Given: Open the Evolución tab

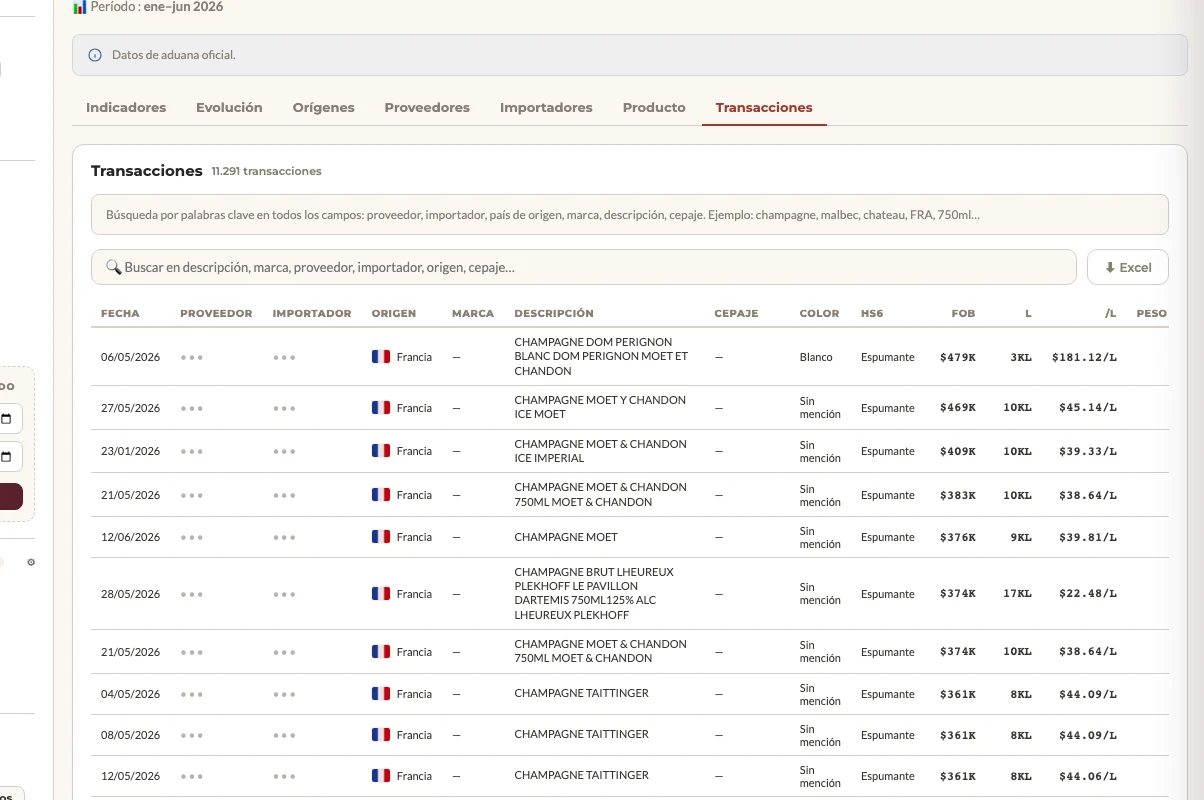Looking at the screenshot, I should click(229, 107).
